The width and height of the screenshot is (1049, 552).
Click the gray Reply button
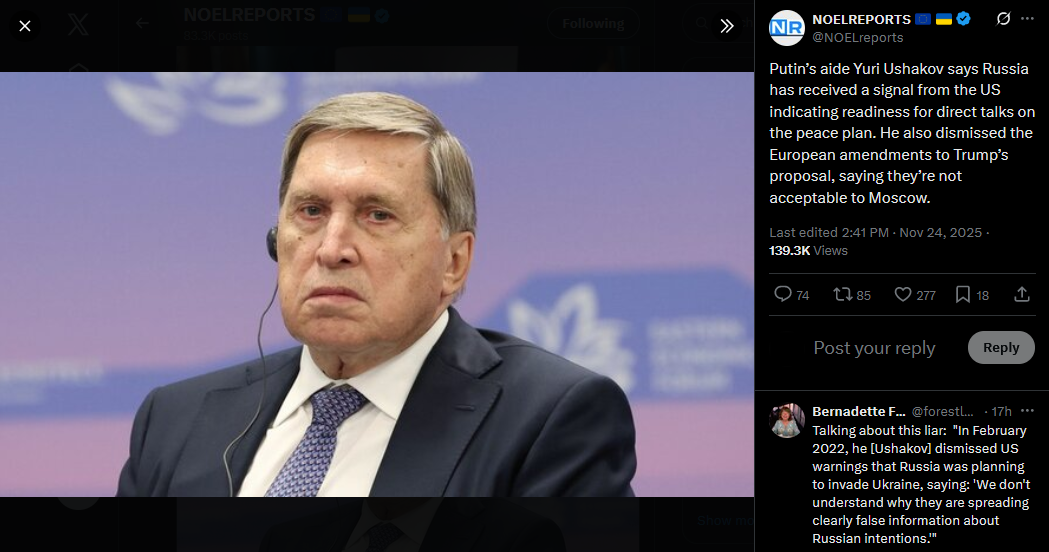tap(1001, 347)
